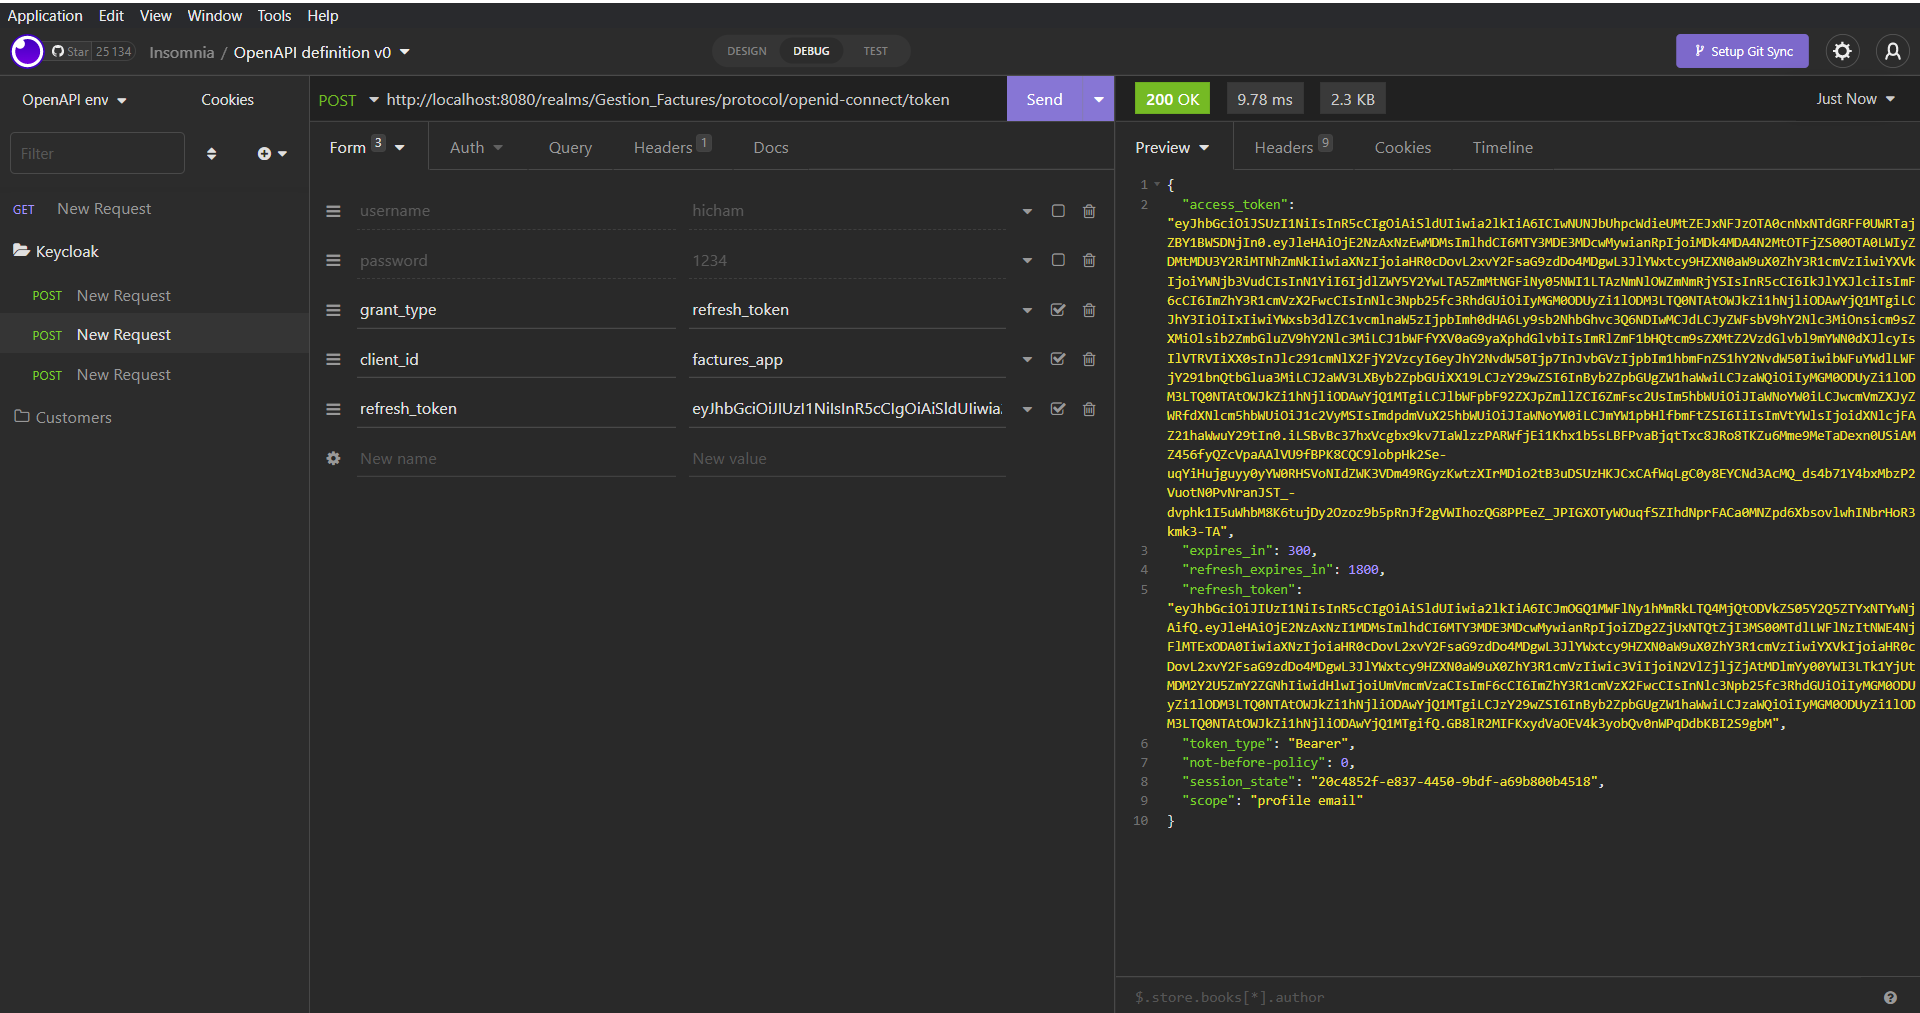Click the Keycloak folder icon
1920x1013 pixels.
tap(21, 250)
